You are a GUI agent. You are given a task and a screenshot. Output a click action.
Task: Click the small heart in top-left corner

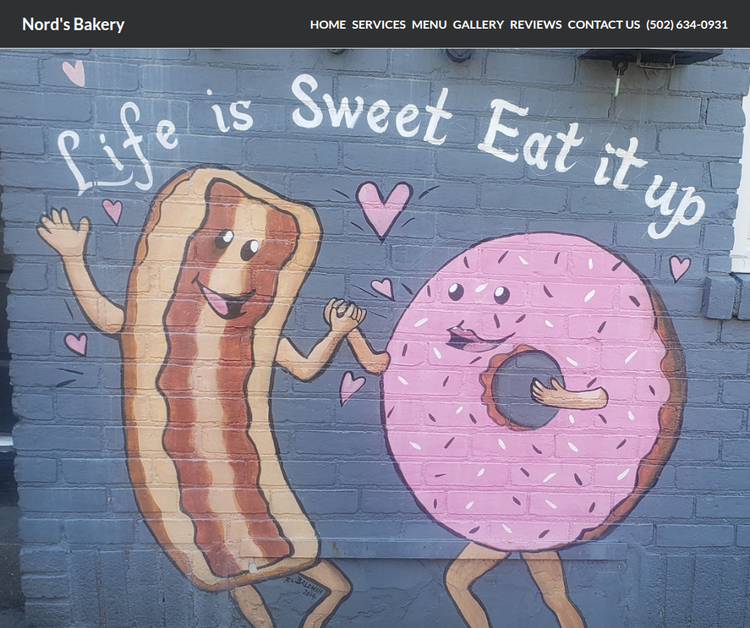tap(74, 72)
